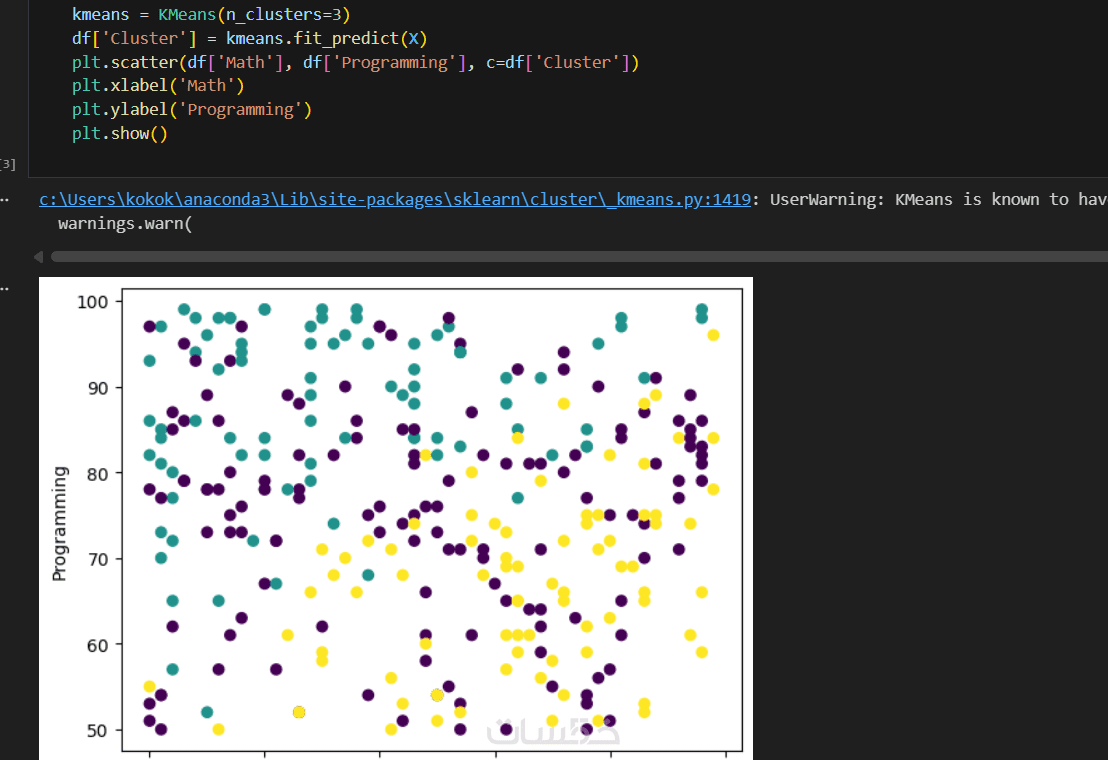The image size is (1108, 760).
Task: Click the 'Math' string in plt.xlabel
Action: [206, 86]
